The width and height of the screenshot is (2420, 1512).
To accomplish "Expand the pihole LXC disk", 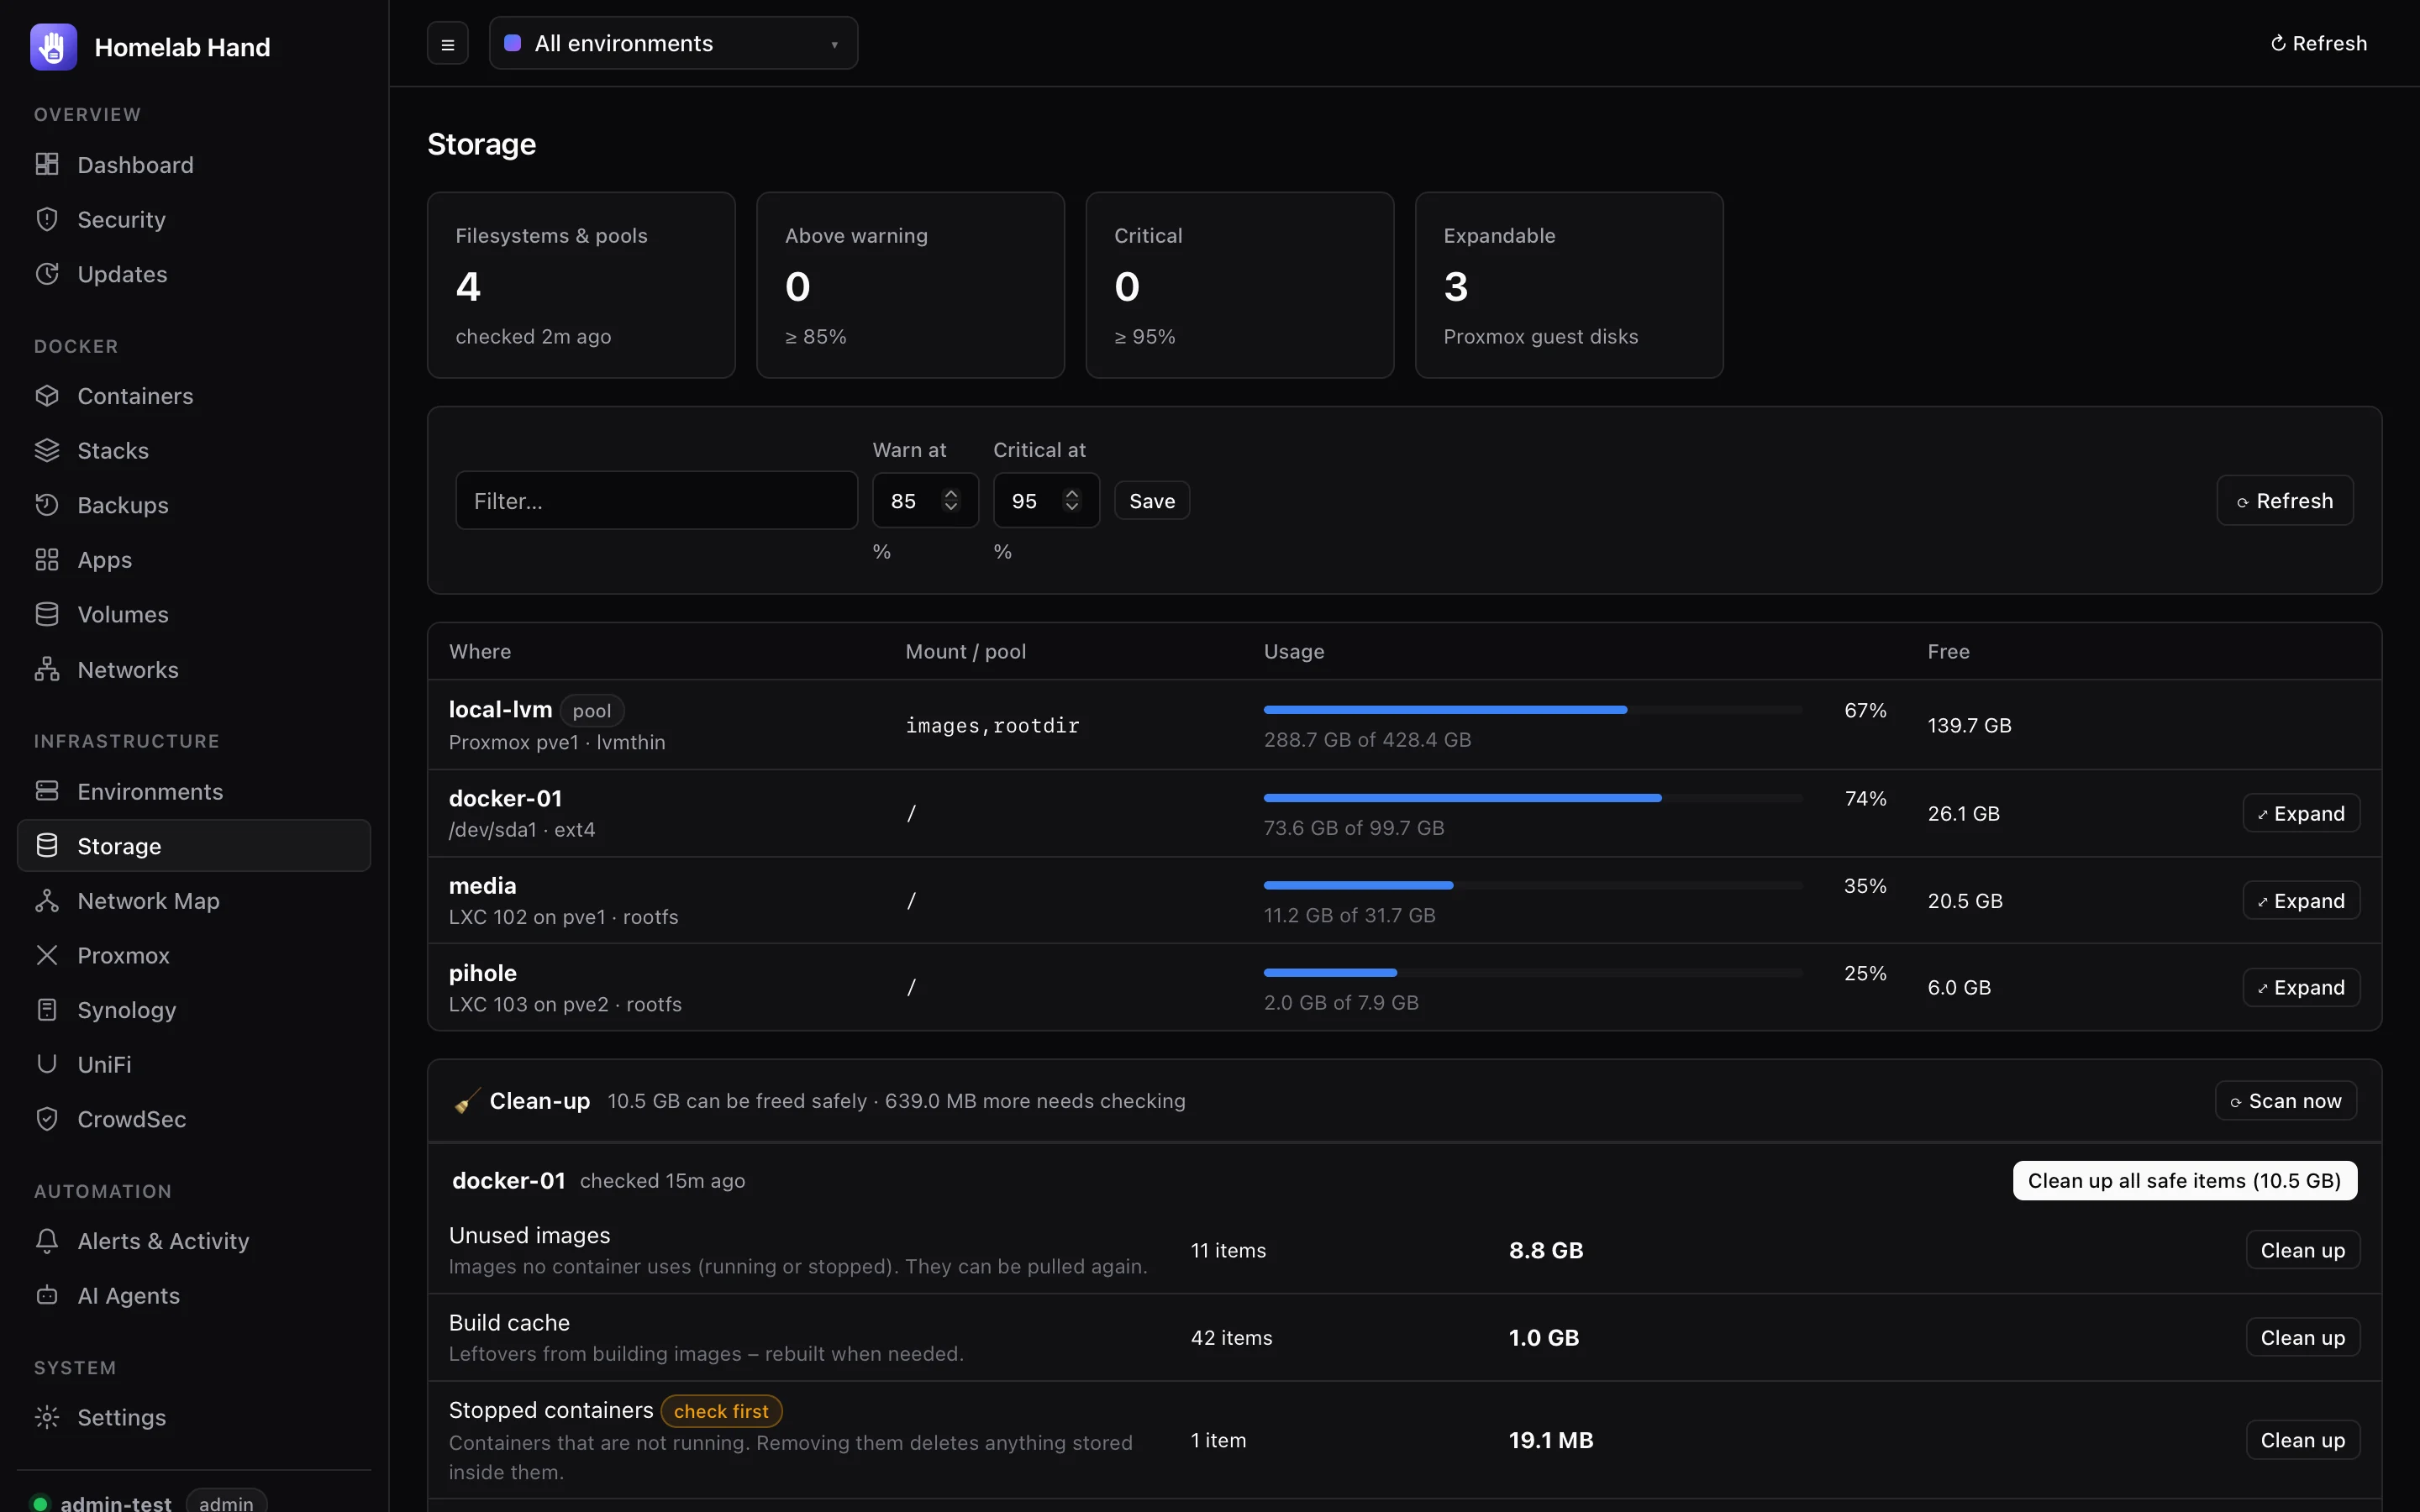I will point(2301,987).
